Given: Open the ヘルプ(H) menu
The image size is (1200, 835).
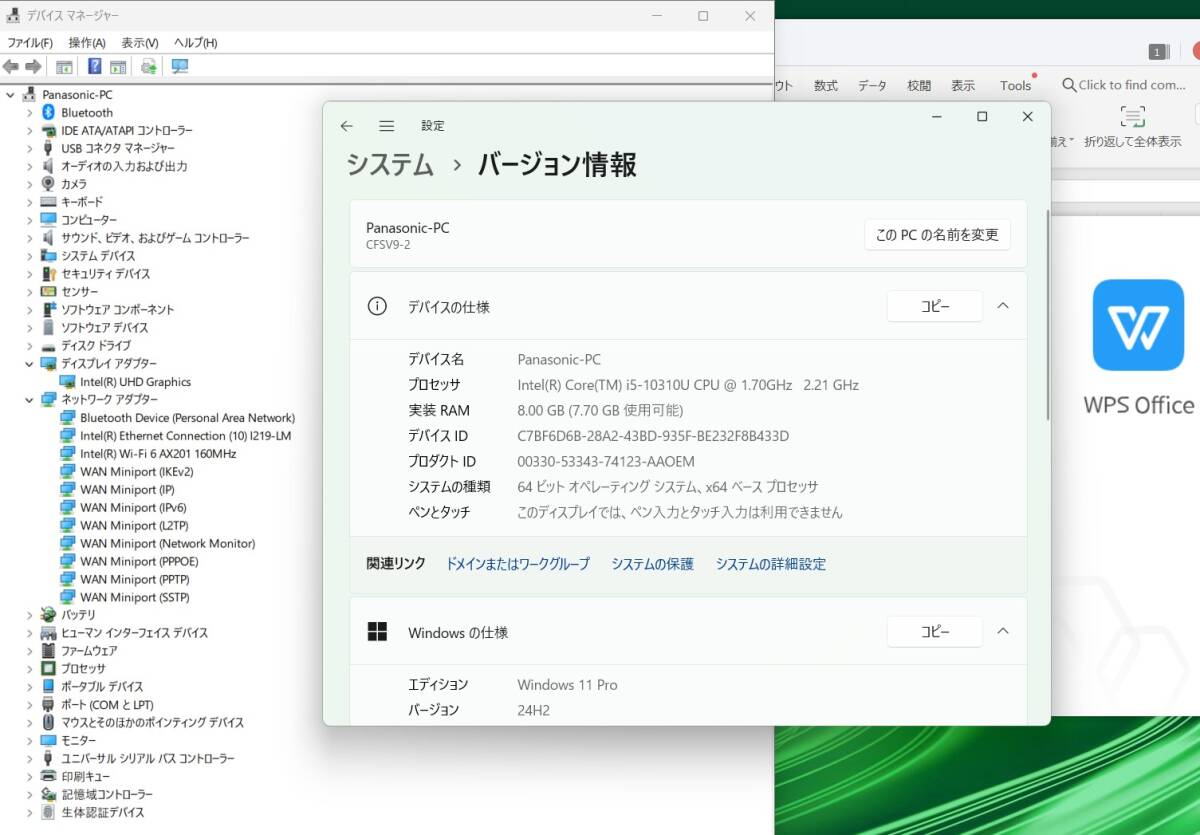Looking at the screenshot, I should tap(195, 43).
